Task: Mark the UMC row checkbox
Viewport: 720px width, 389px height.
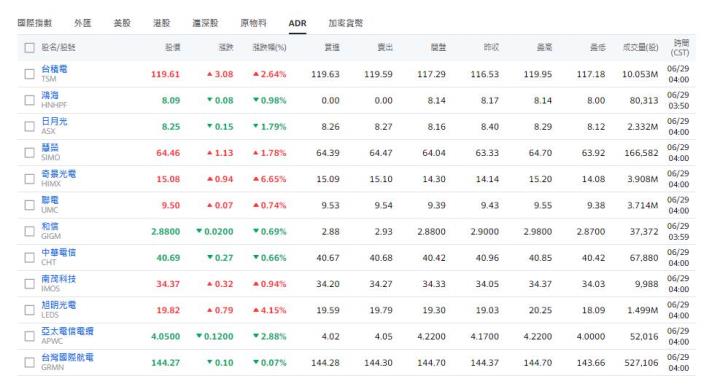Action: pyautogui.click(x=29, y=205)
